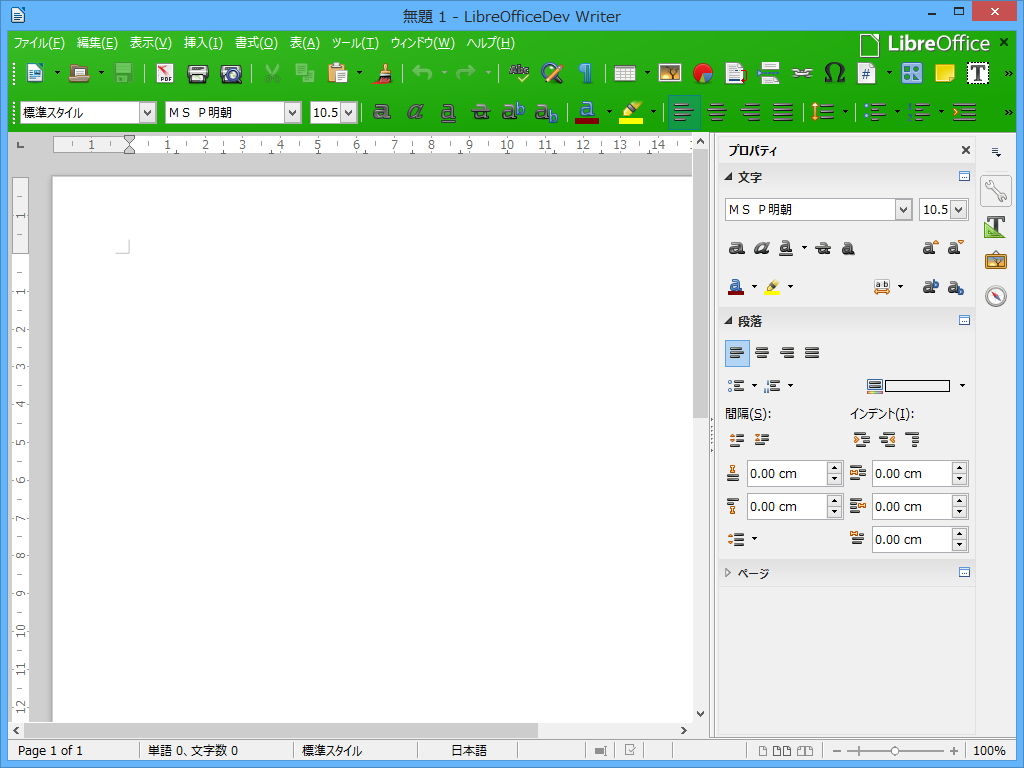Click the horizontal scrollbar
1024x768 pixels.
pos(281,730)
